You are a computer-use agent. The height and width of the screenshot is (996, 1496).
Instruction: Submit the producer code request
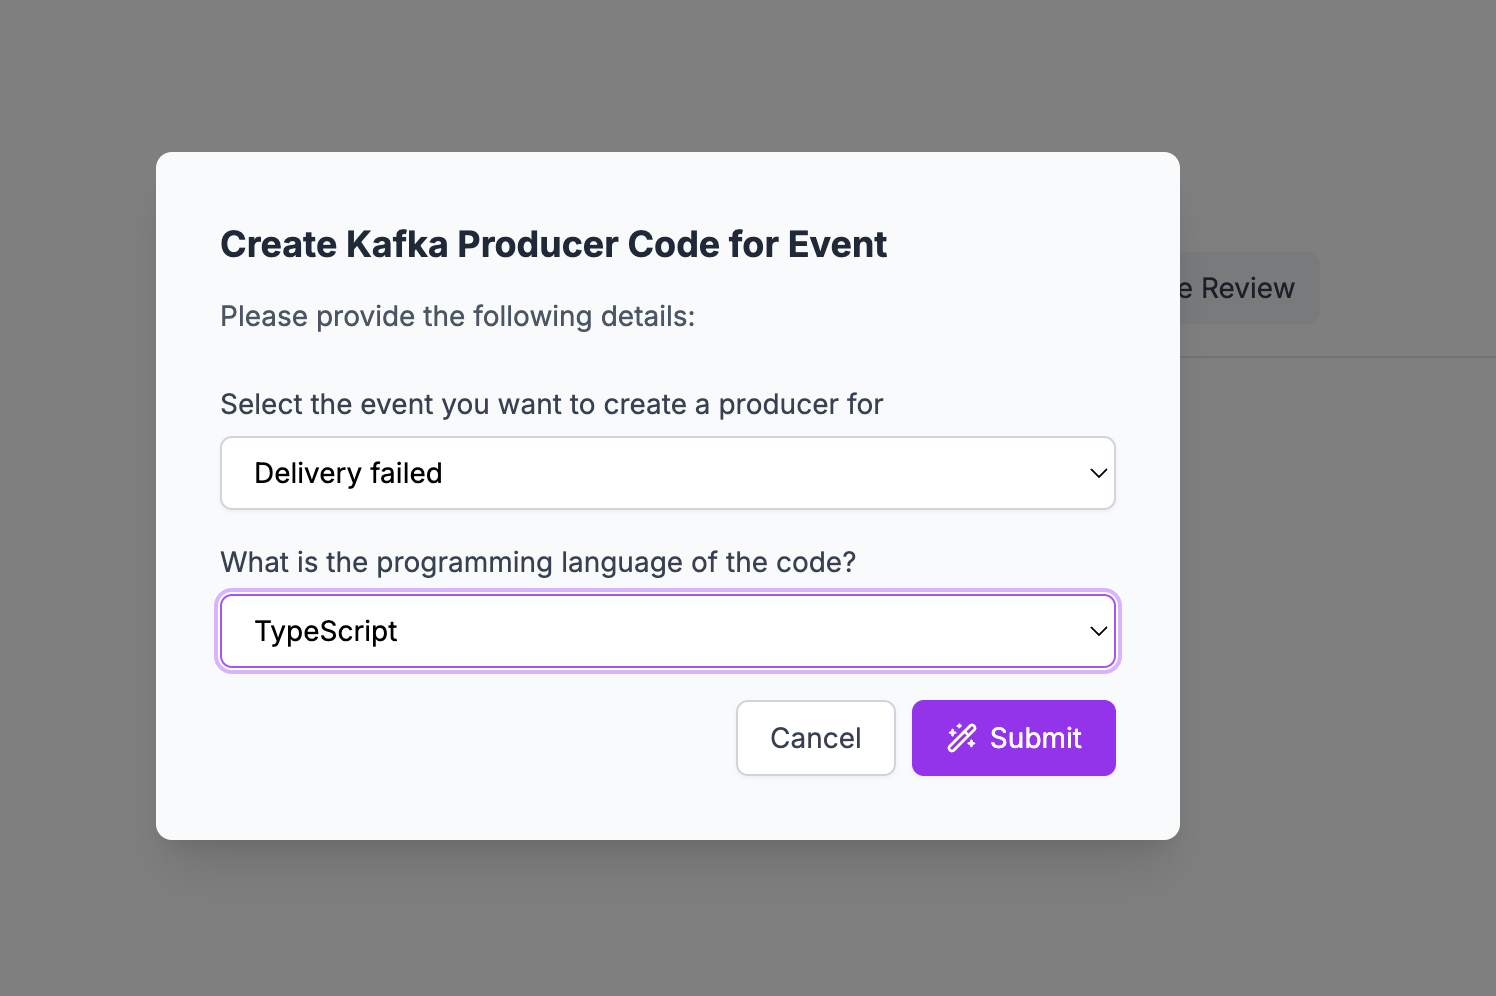[1013, 738]
